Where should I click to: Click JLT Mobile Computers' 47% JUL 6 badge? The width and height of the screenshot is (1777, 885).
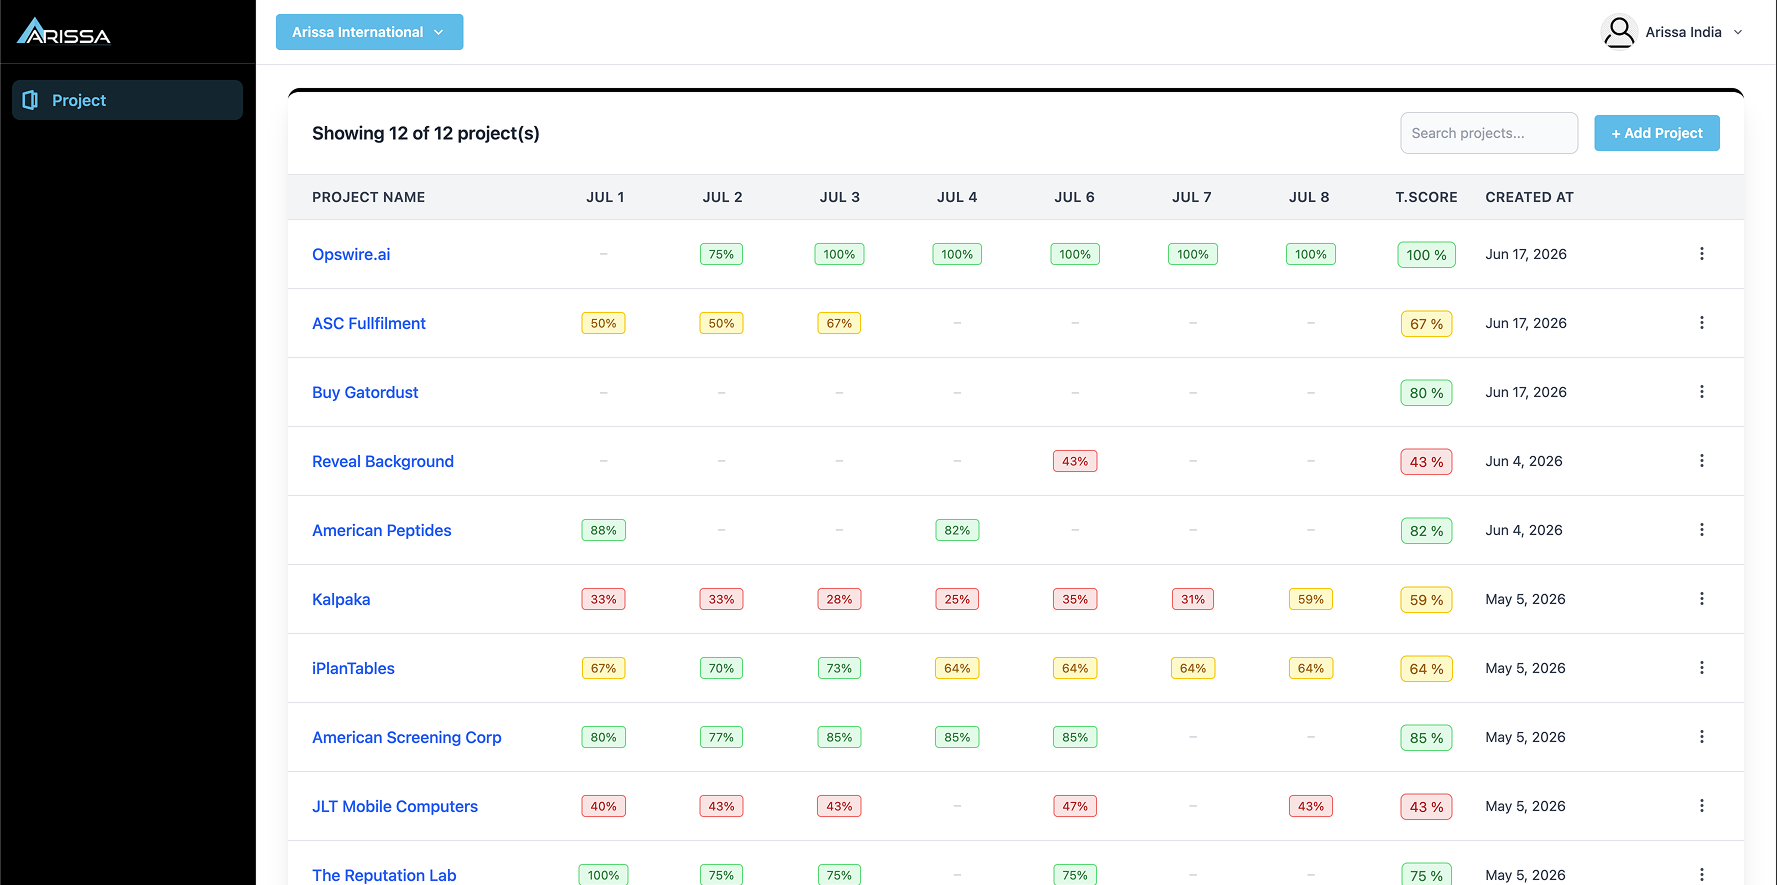point(1075,806)
